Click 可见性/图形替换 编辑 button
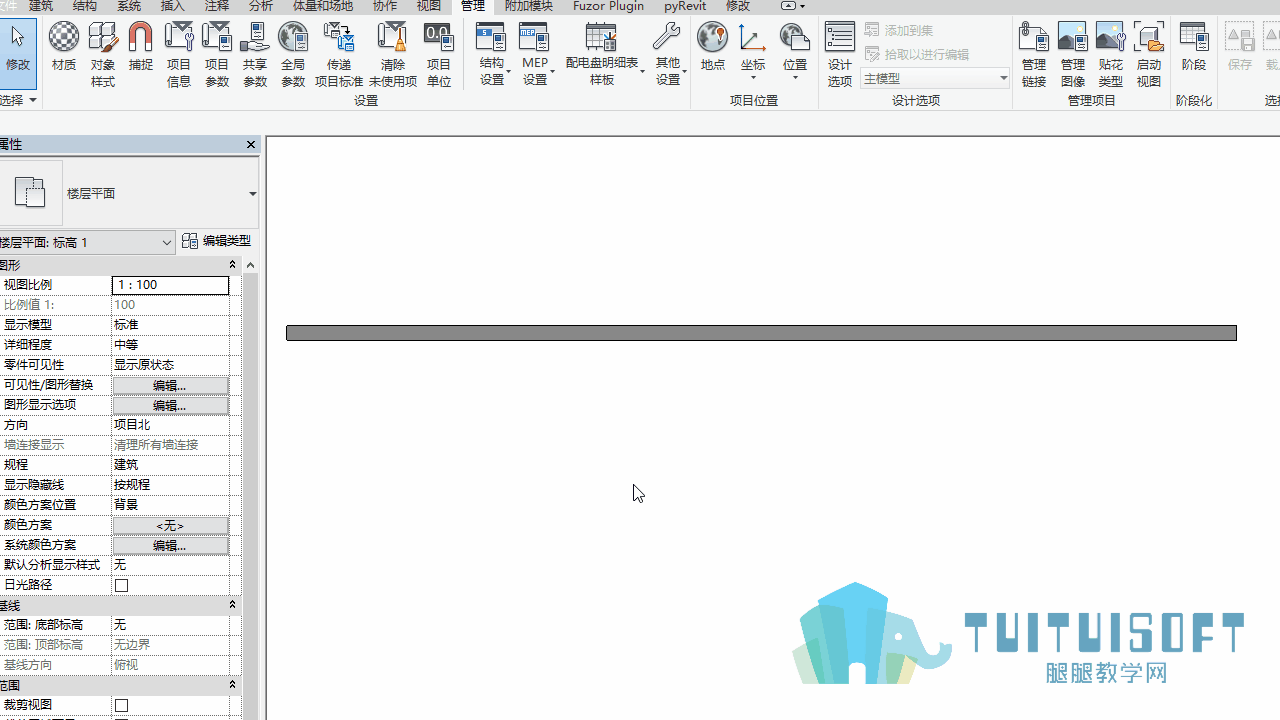 [x=170, y=385]
